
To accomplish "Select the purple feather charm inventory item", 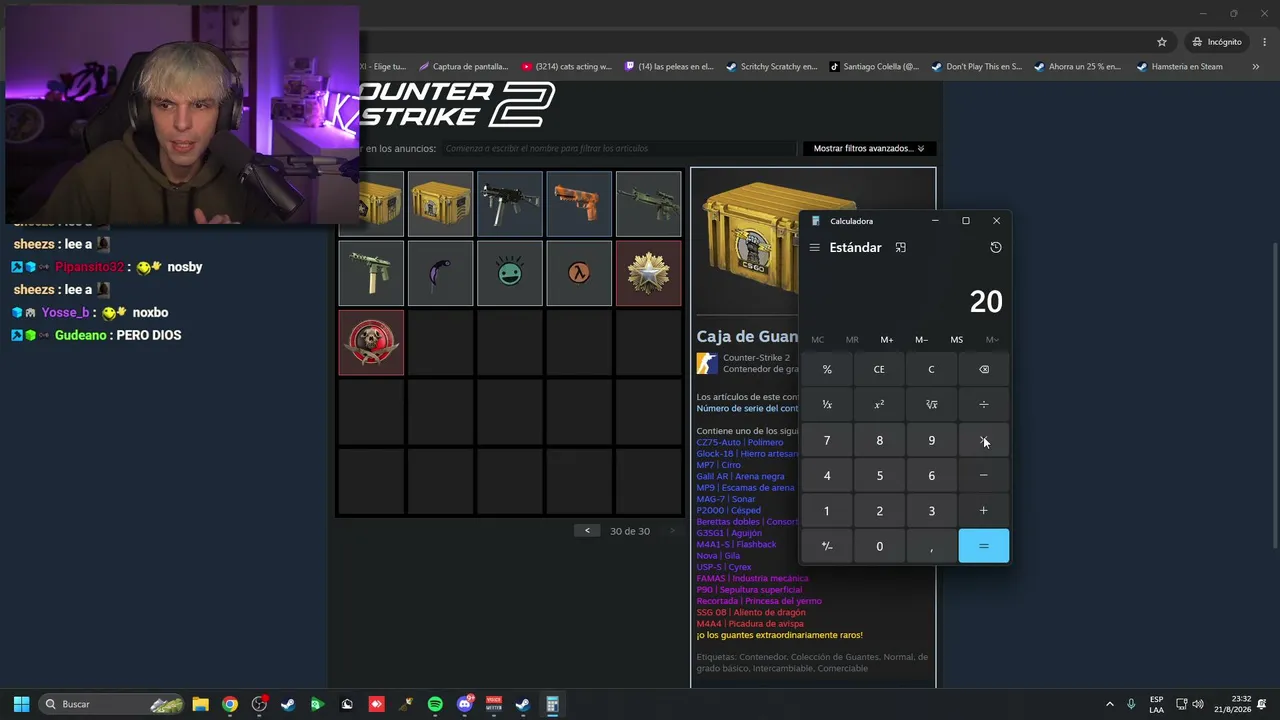I will [441, 273].
